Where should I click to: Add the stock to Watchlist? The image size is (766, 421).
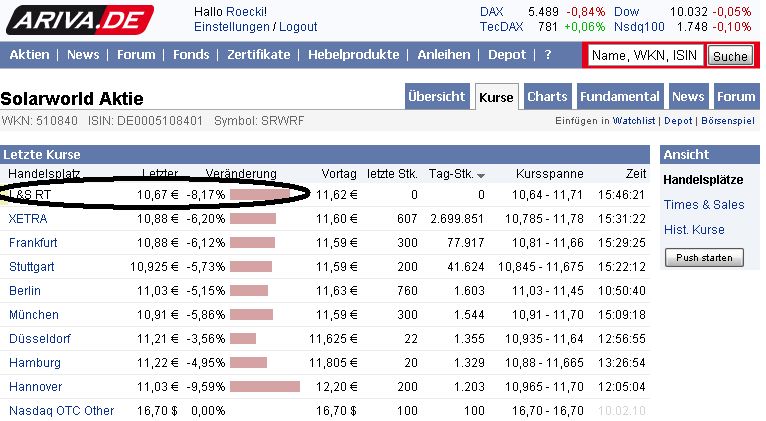click(x=634, y=121)
